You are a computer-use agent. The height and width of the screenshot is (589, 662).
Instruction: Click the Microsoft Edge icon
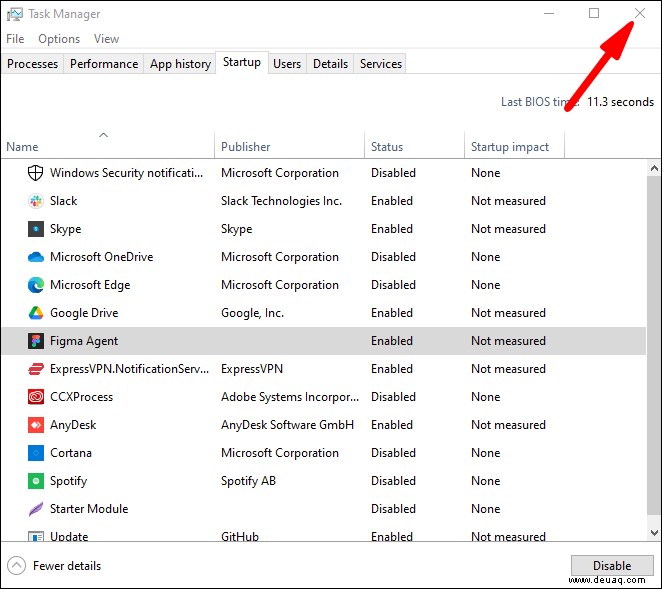(x=35, y=285)
